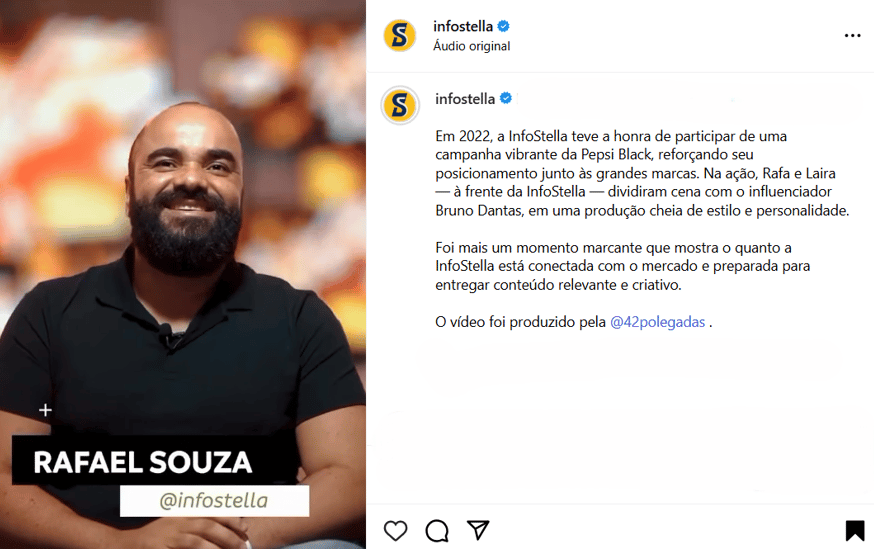Click the @infostella tag on the video
The width and height of the screenshot is (874, 549).
(214, 501)
